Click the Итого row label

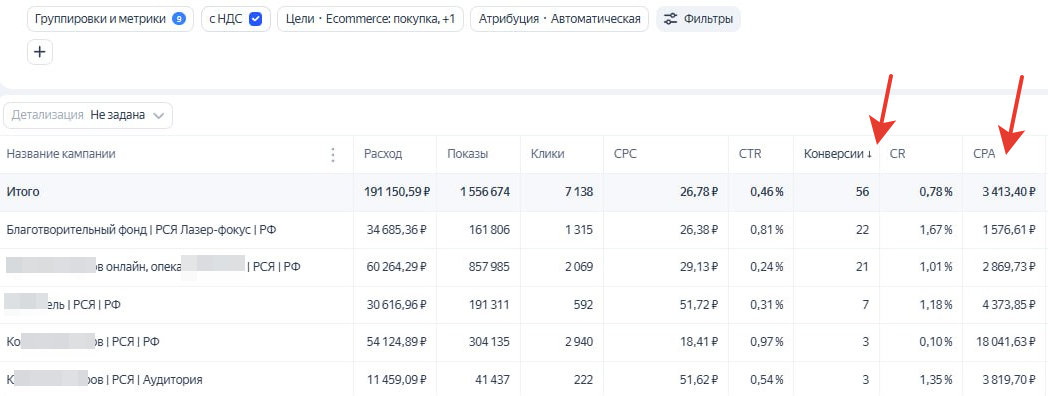click(23, 192)
